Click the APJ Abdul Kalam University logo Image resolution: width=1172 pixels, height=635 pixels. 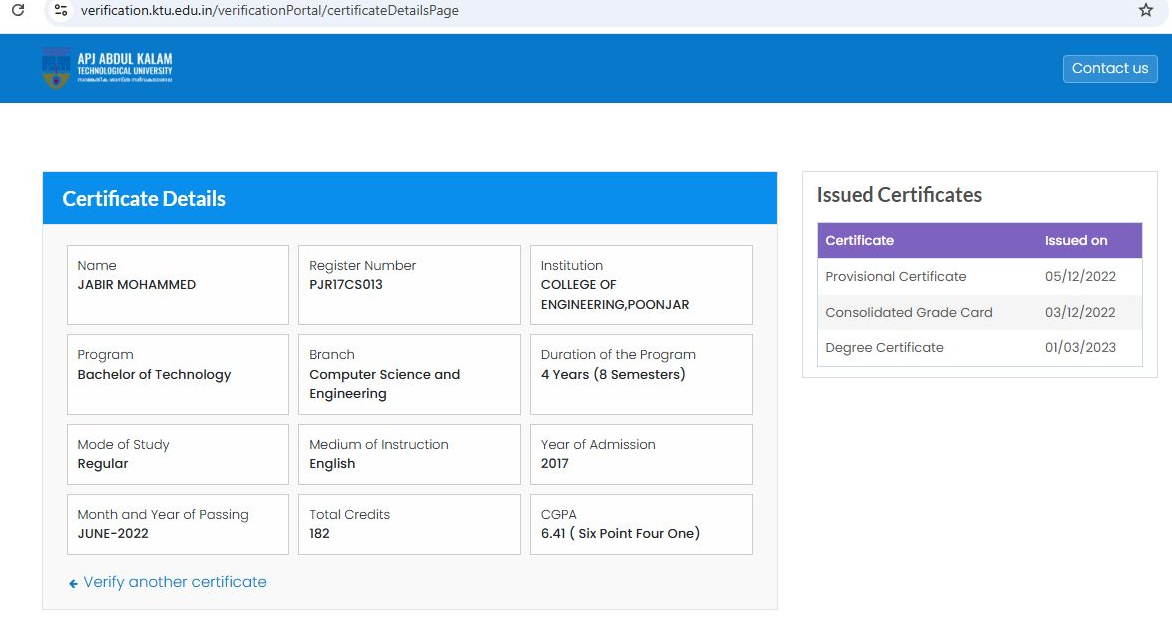(x=108, y=68)
